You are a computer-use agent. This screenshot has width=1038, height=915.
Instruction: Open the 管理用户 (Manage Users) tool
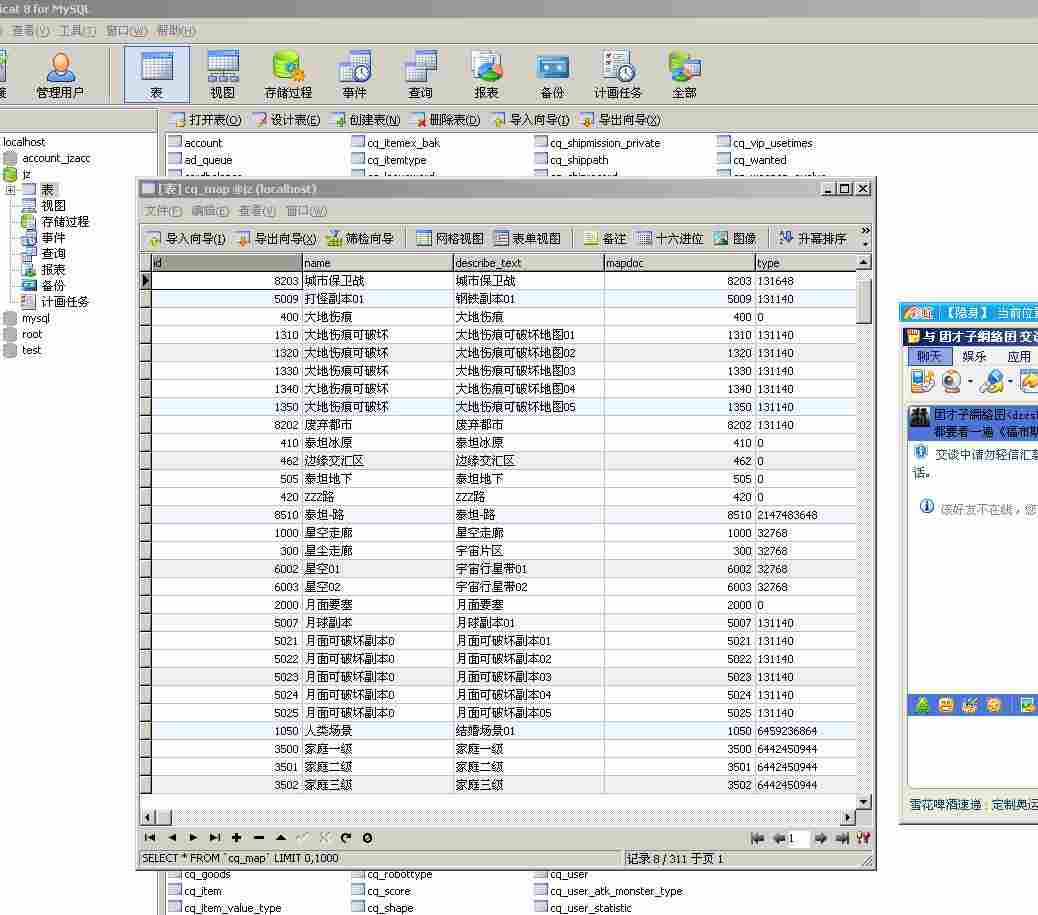59,75
